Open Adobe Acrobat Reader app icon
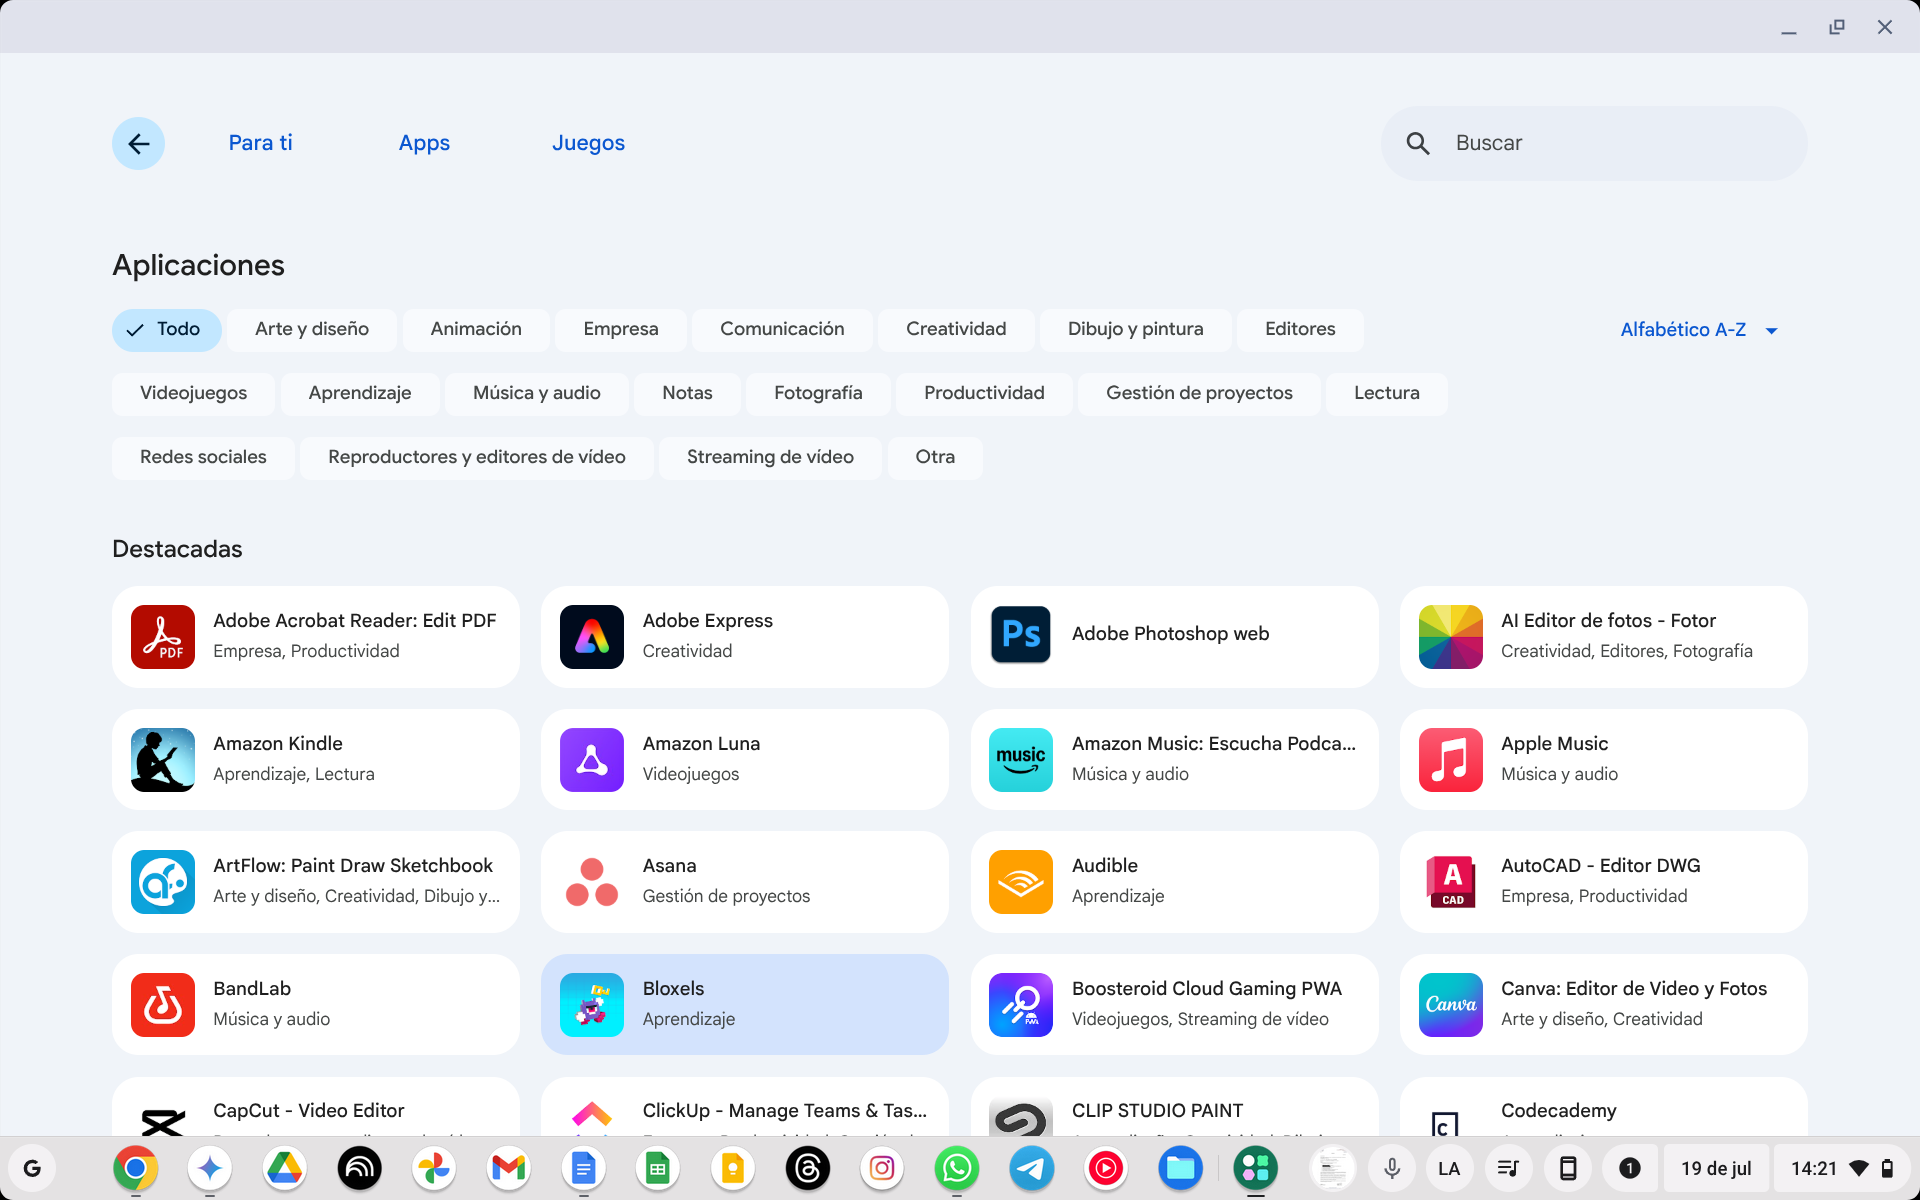1920x1200 pixels. click(163, 637)
